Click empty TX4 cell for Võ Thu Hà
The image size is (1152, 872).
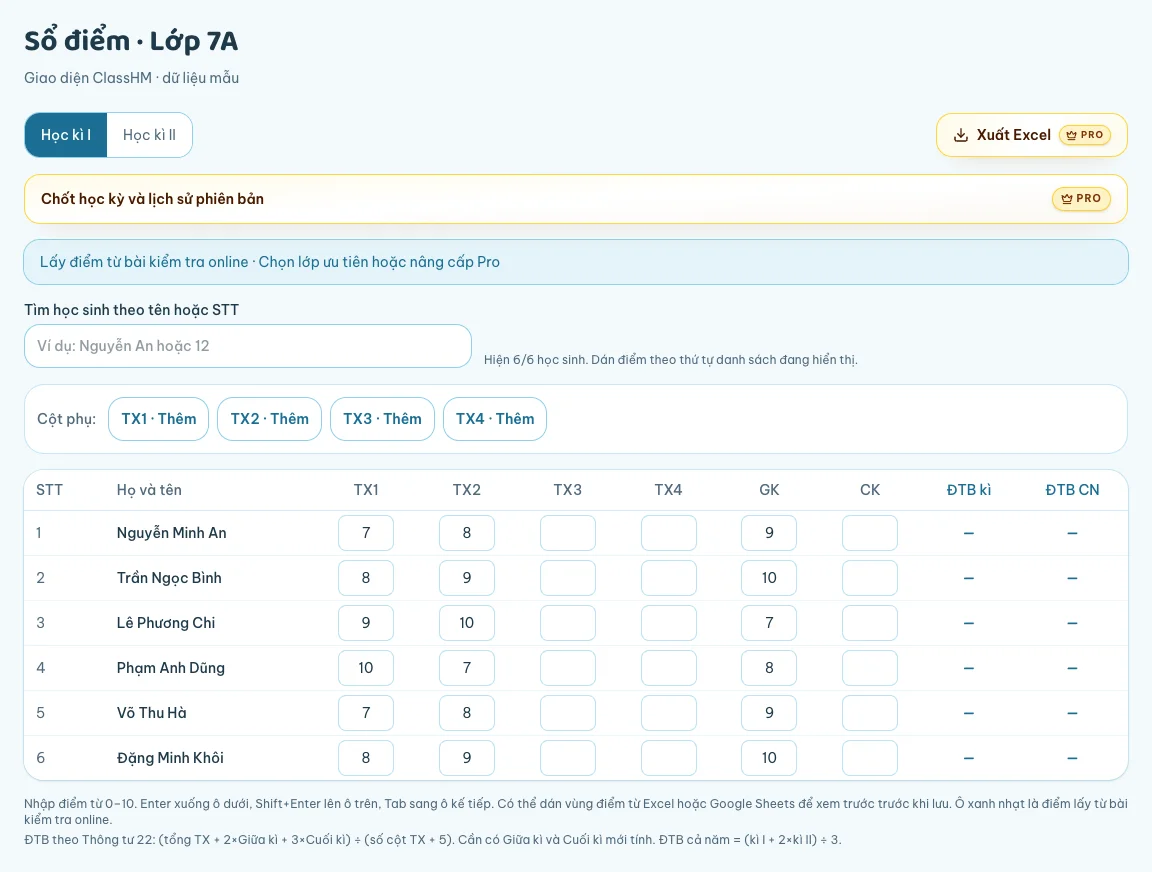click(669, 713)
